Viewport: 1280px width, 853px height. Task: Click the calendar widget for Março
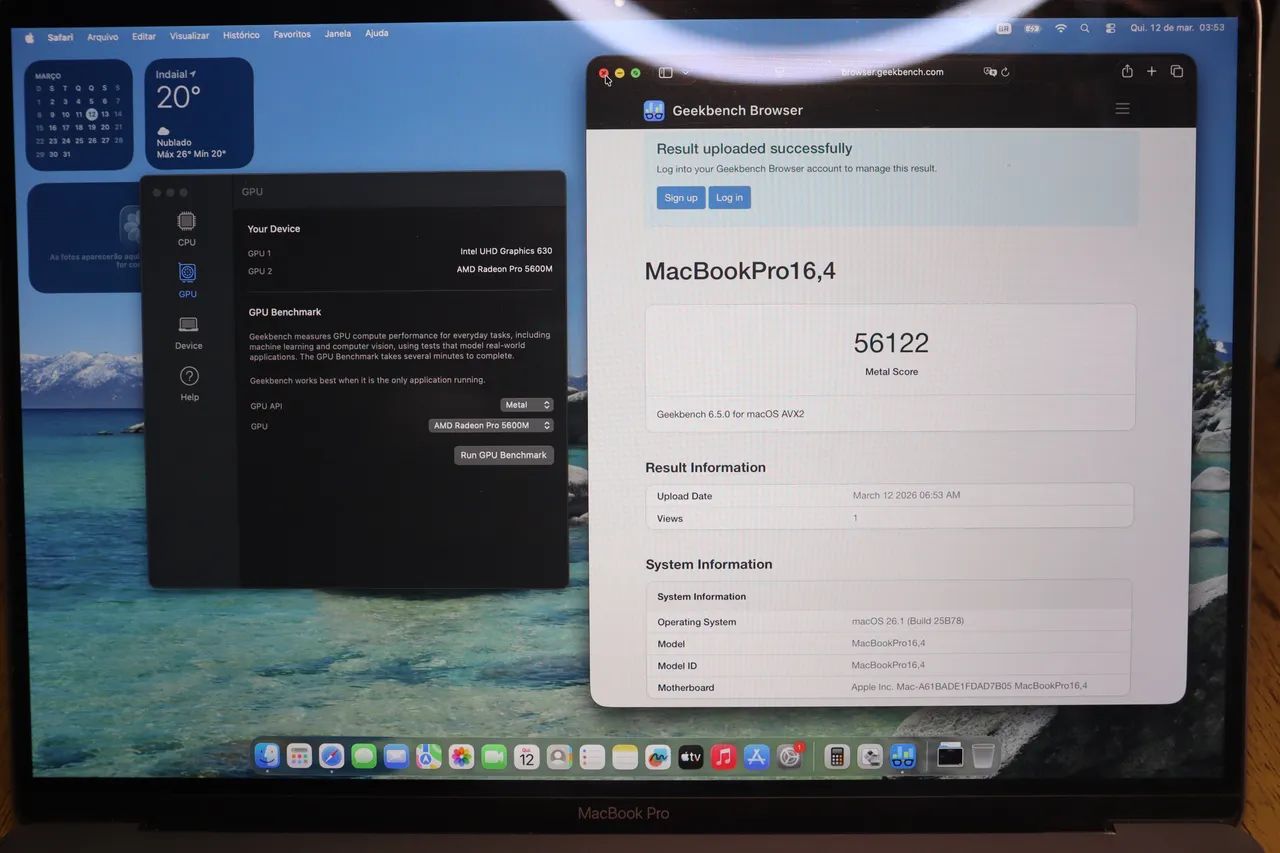pyautogui.click(x=79, y=114)
